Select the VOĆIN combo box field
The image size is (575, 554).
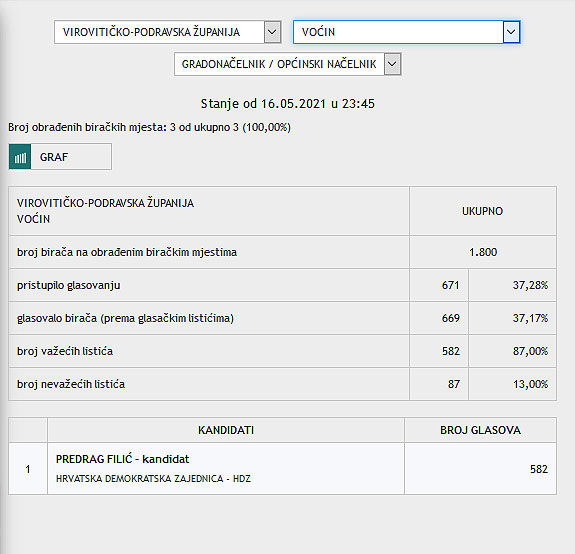coord(398,32)
